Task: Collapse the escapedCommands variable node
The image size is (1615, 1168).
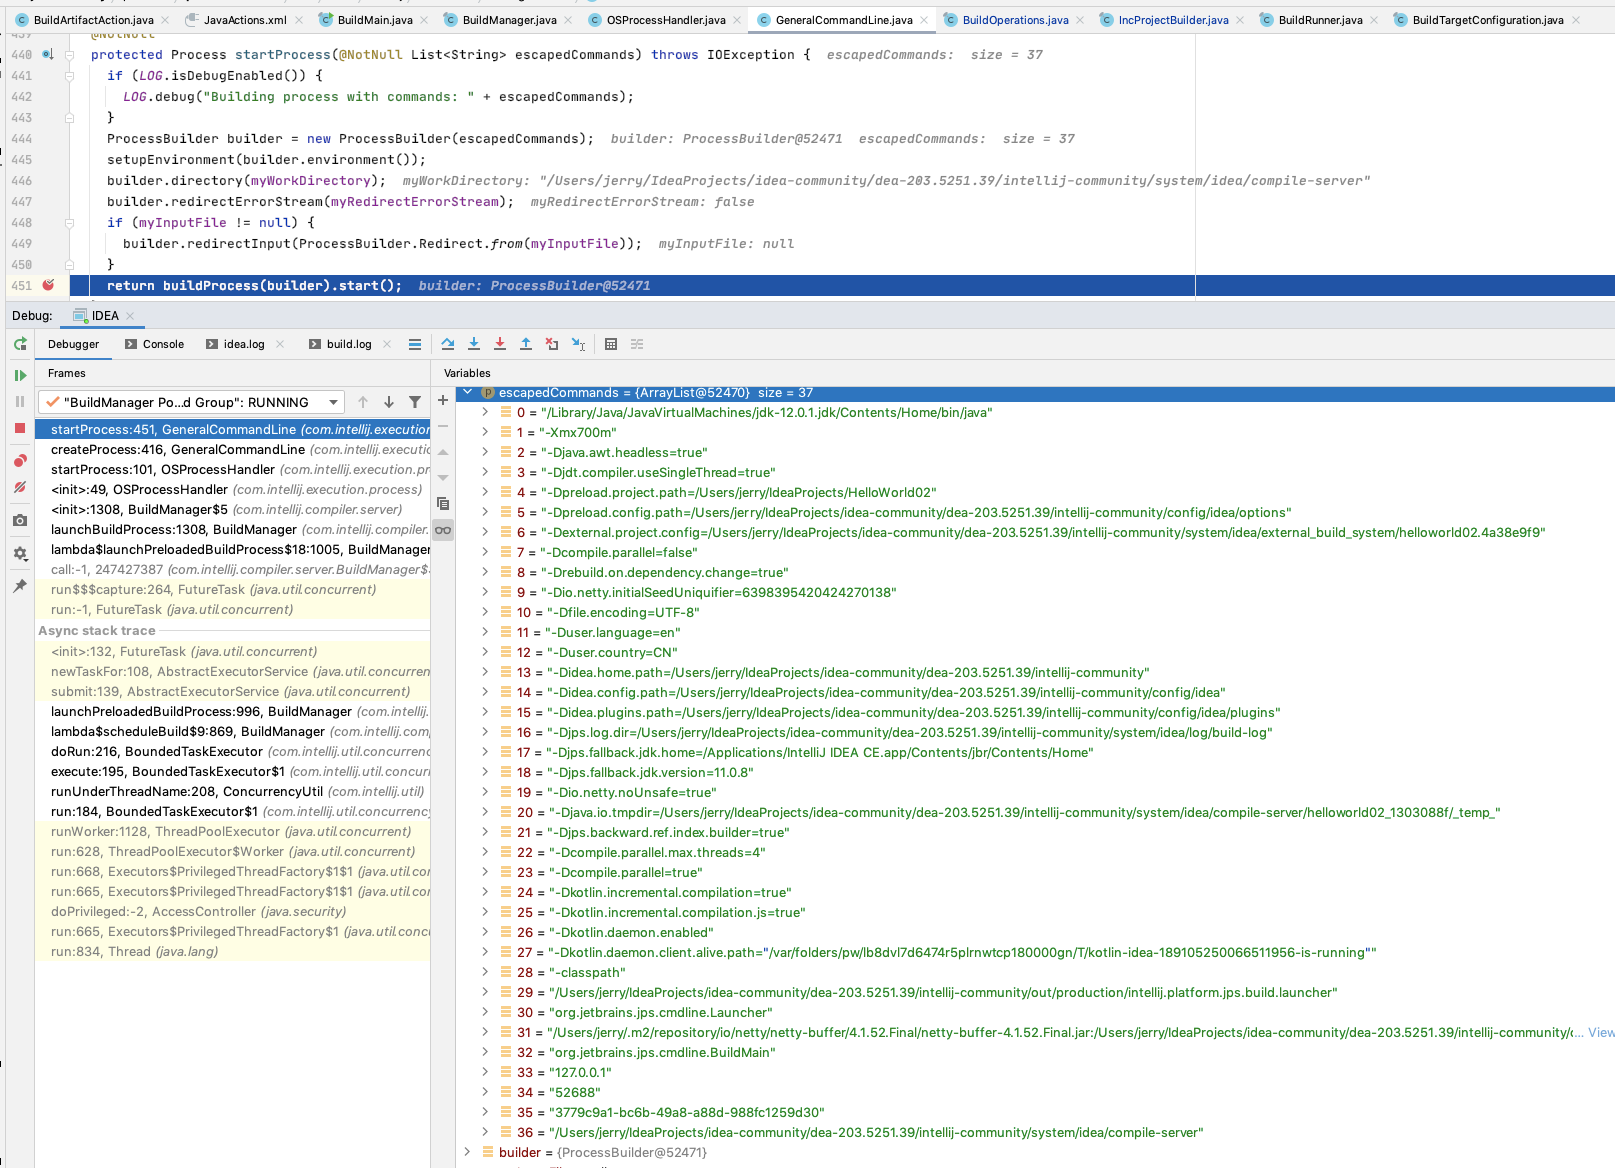Action: tap(468, 392)
